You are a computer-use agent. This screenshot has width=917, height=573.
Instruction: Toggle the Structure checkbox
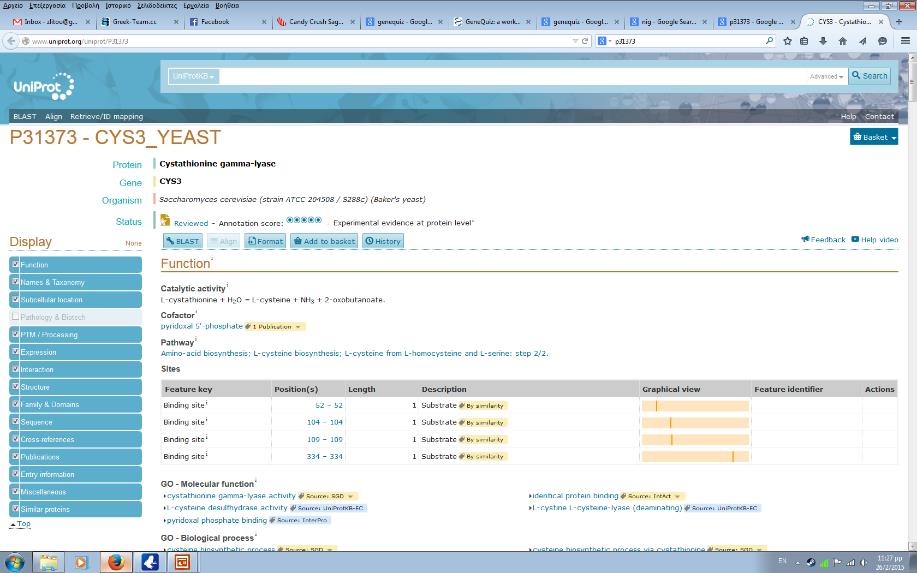pos(16,386)
